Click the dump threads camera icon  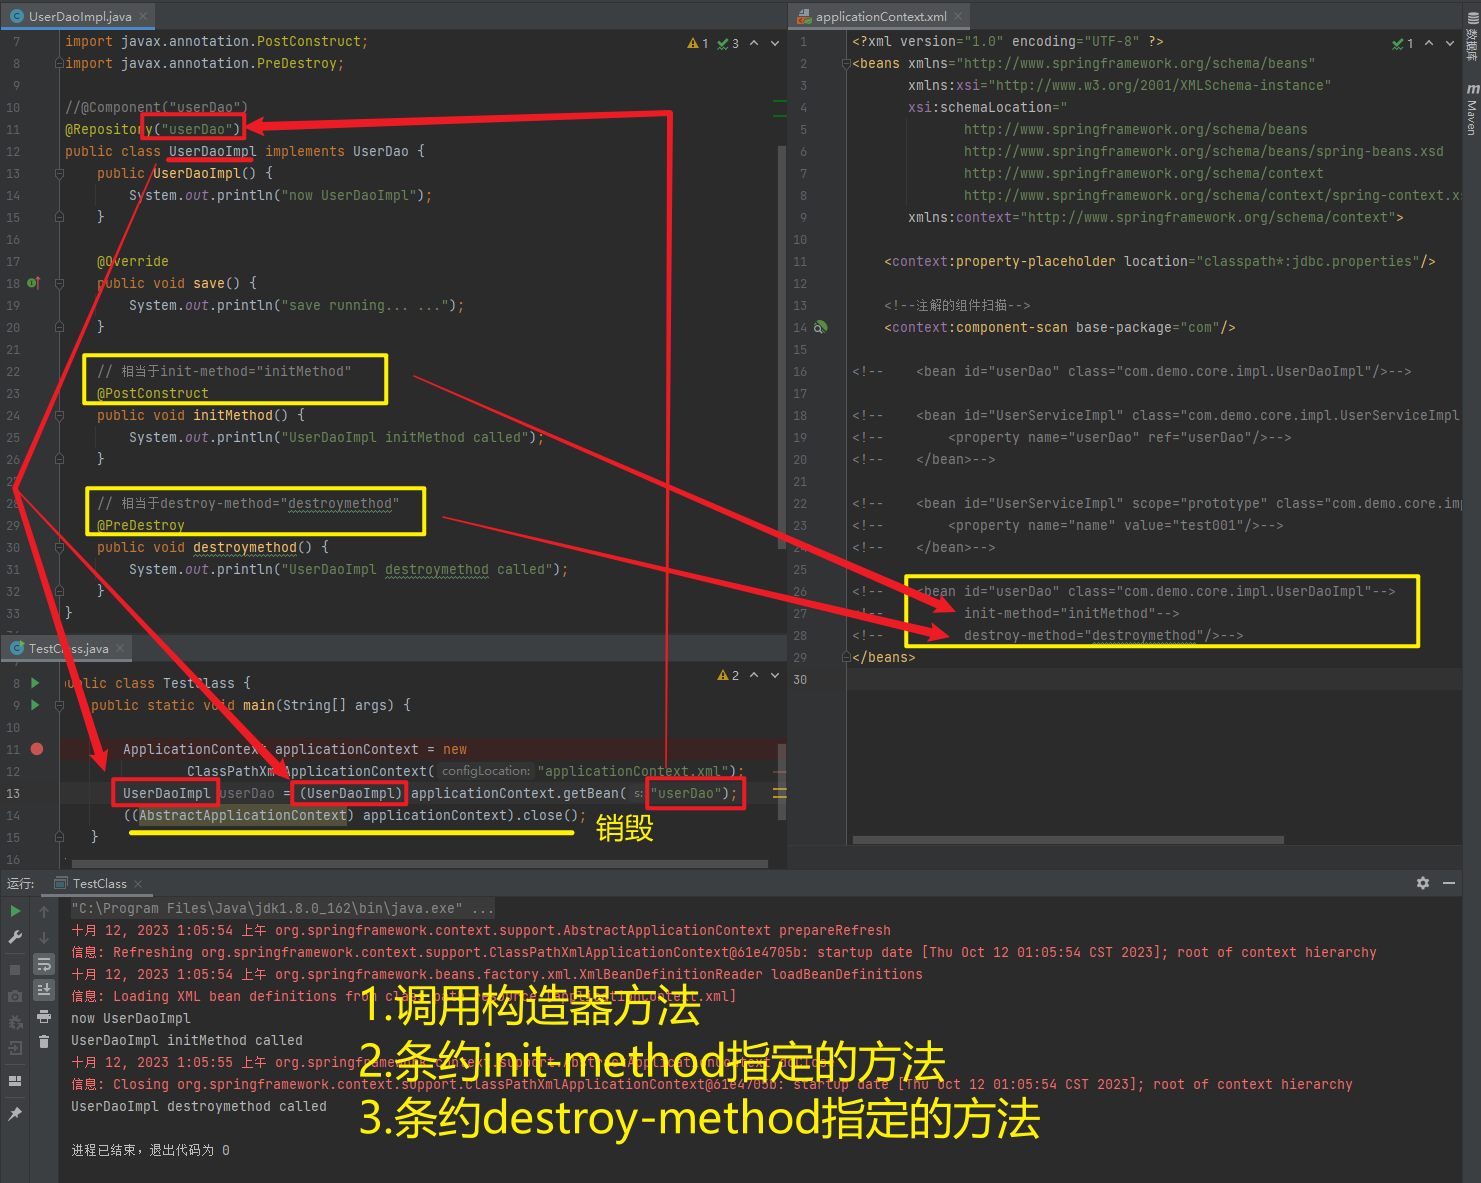coord(15,996)
